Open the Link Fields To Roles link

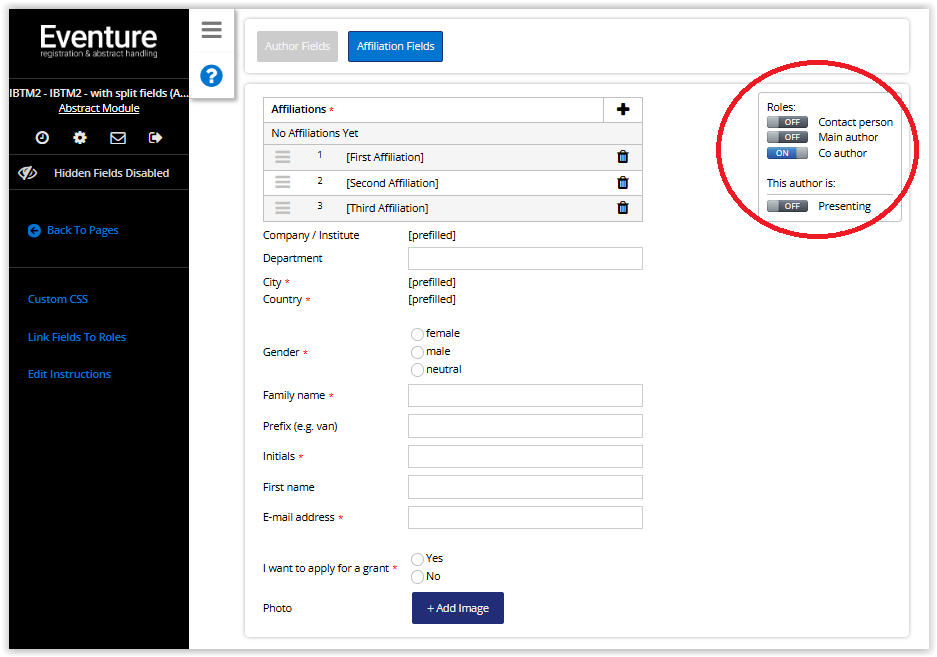tap(77, 337)
